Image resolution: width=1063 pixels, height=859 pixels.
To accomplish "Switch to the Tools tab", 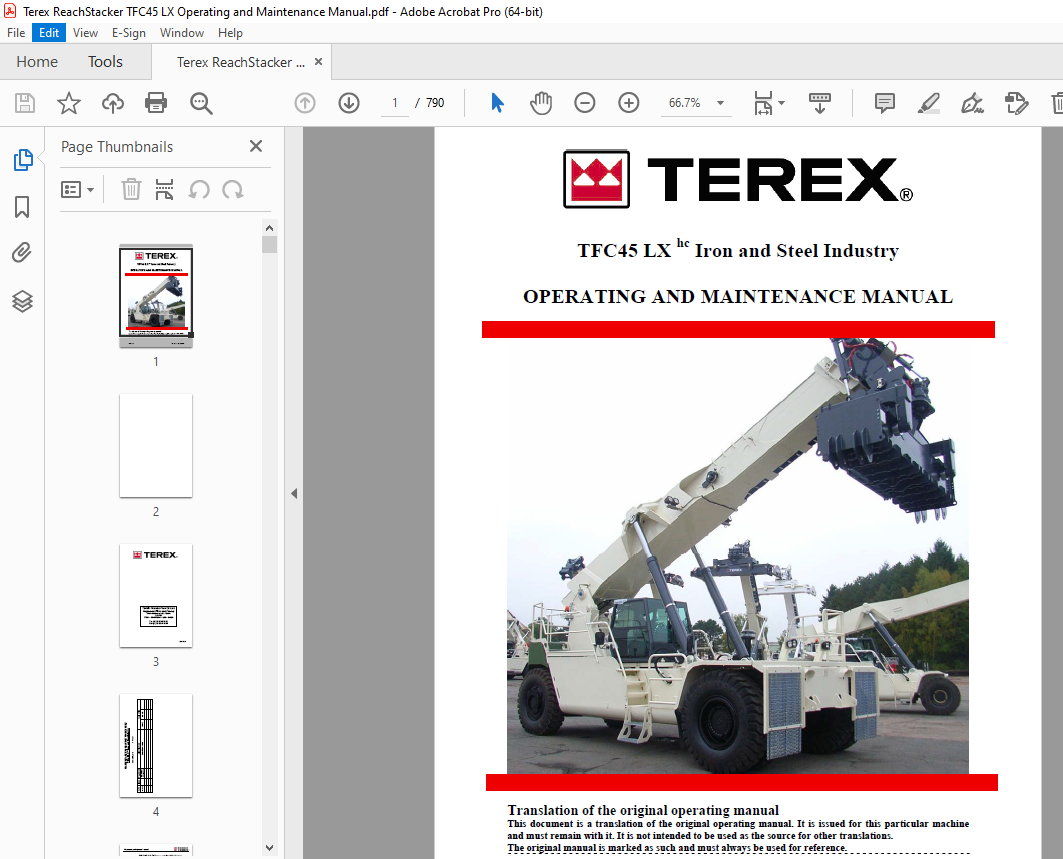I will 105,62.
